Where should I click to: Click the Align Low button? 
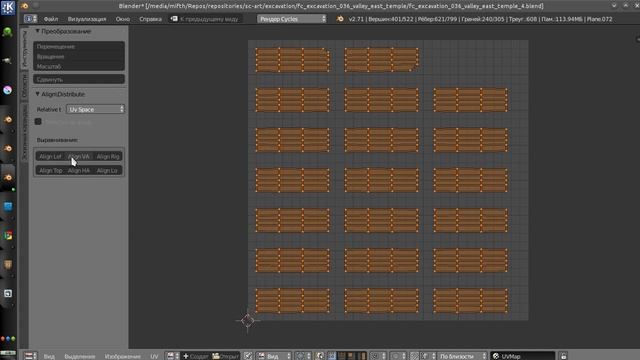(108, 171)
